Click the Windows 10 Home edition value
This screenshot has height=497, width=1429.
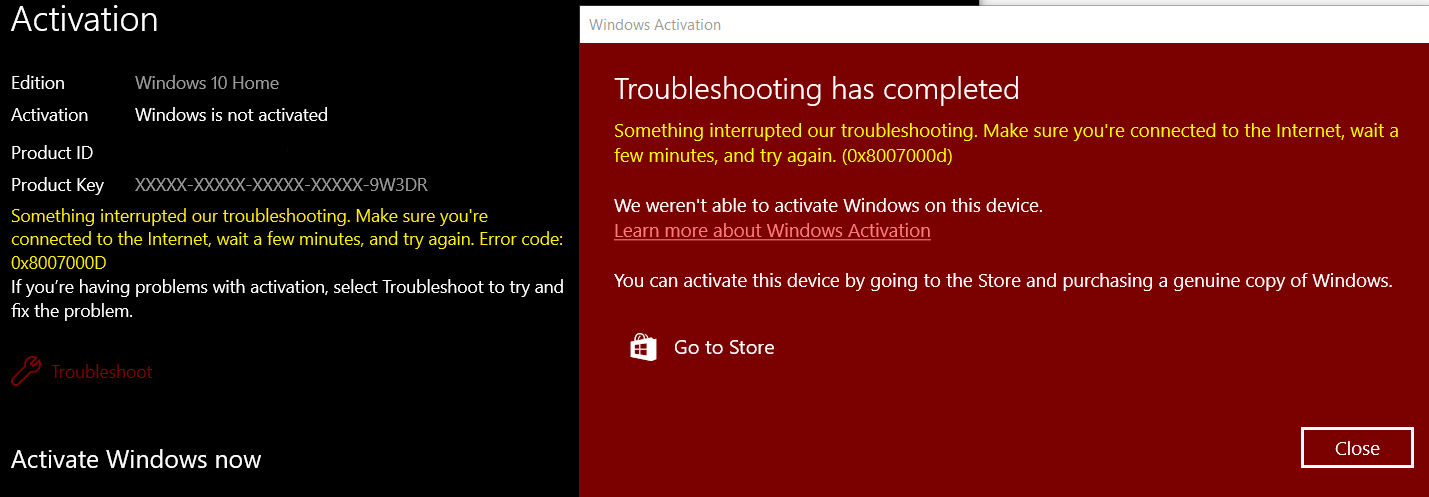tap(207, 83)
